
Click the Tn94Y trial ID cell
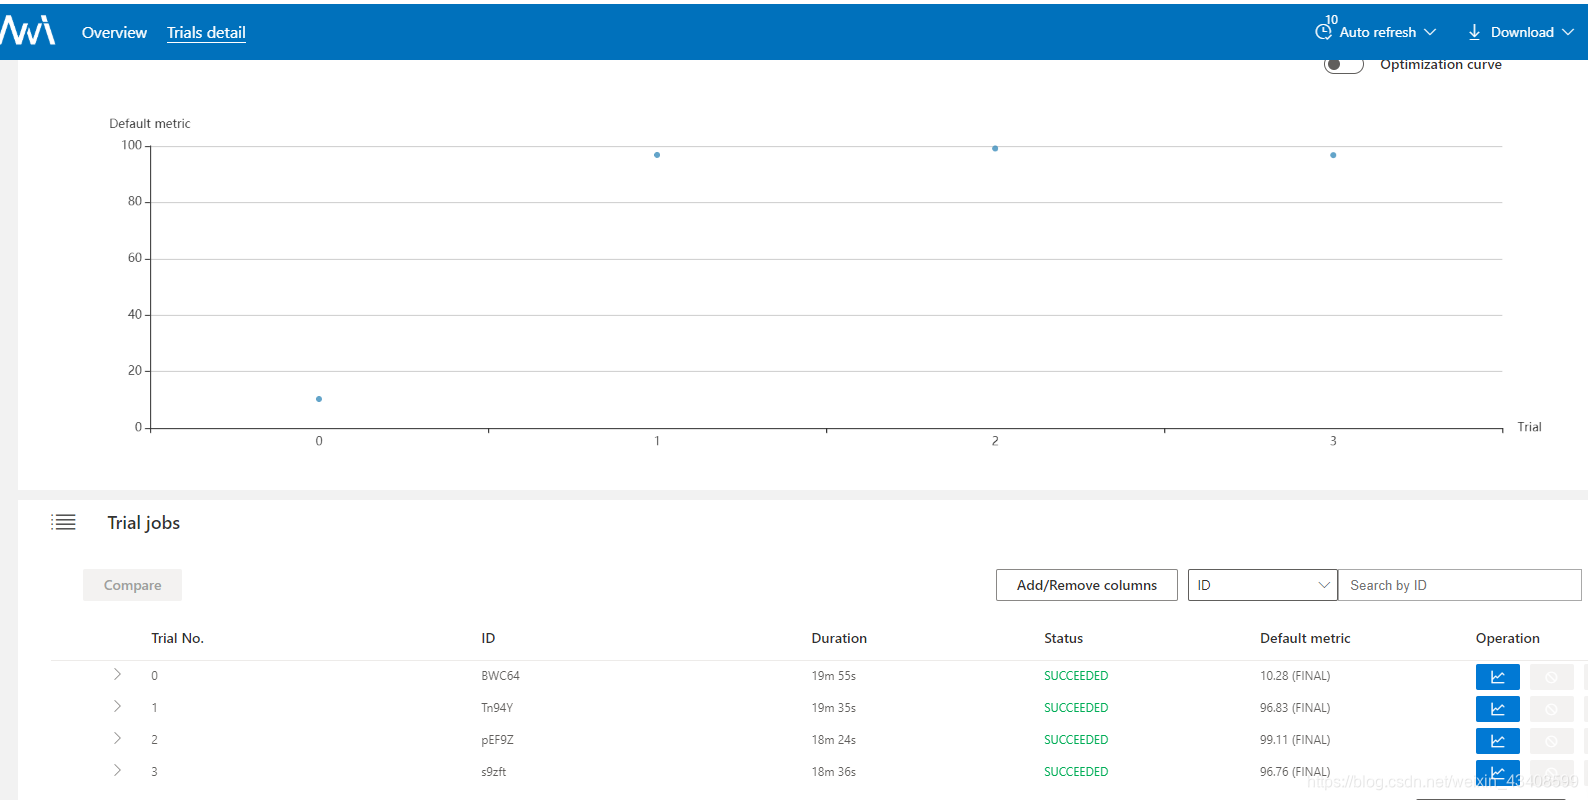[x=497, y=708]
